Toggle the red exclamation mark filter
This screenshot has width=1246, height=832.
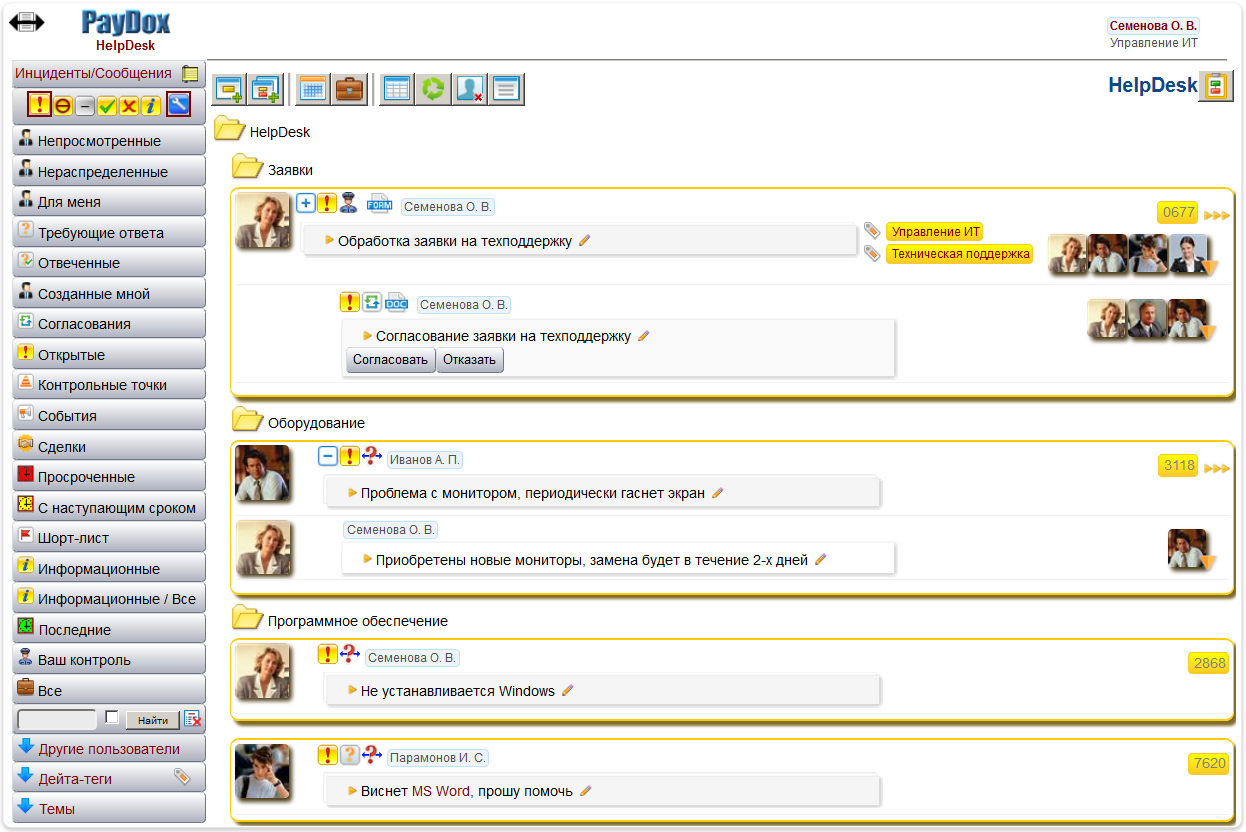tap(40, 105)
